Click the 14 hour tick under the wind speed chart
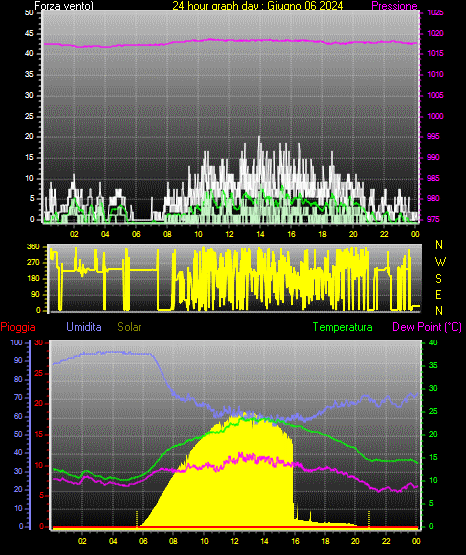This screenshot has width=466, height=555. coord(260,234)
